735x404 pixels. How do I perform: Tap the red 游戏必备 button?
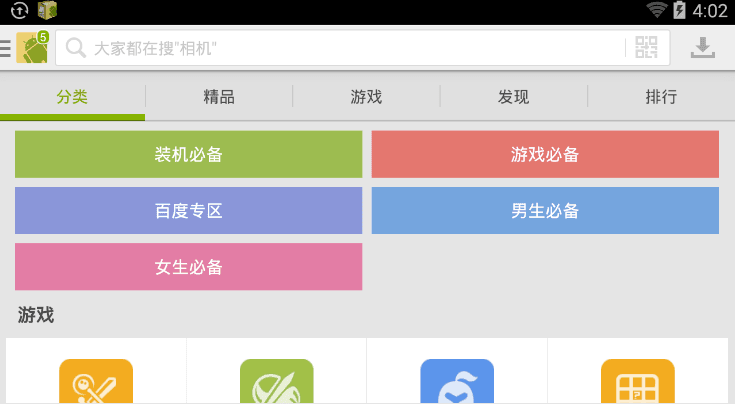[545, 155]
